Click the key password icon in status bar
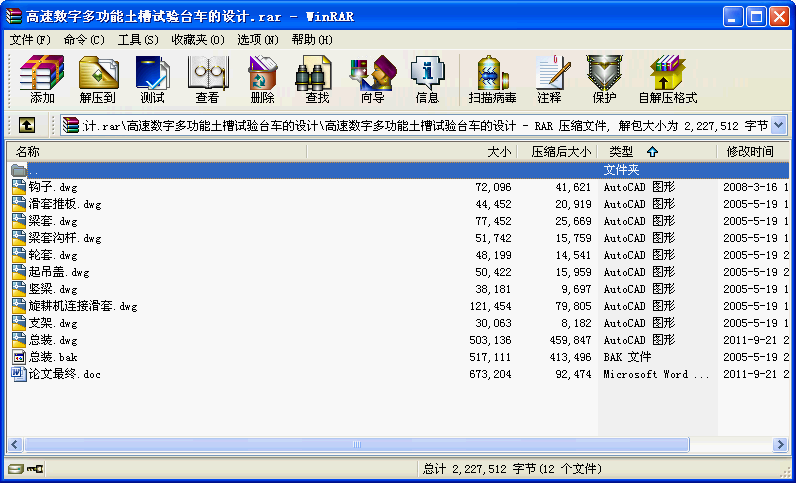Screen dimensions: 796x483 pos(35,468)
